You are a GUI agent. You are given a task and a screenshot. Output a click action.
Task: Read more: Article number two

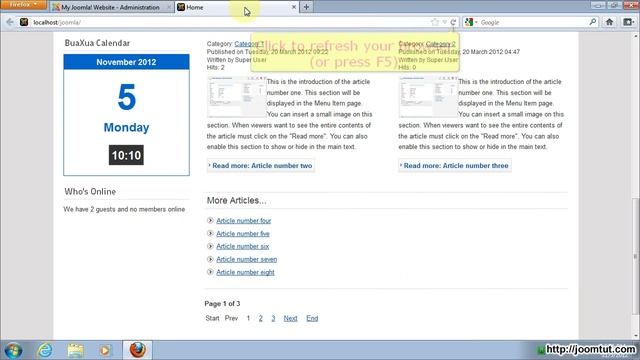click(x=261, y=166)
